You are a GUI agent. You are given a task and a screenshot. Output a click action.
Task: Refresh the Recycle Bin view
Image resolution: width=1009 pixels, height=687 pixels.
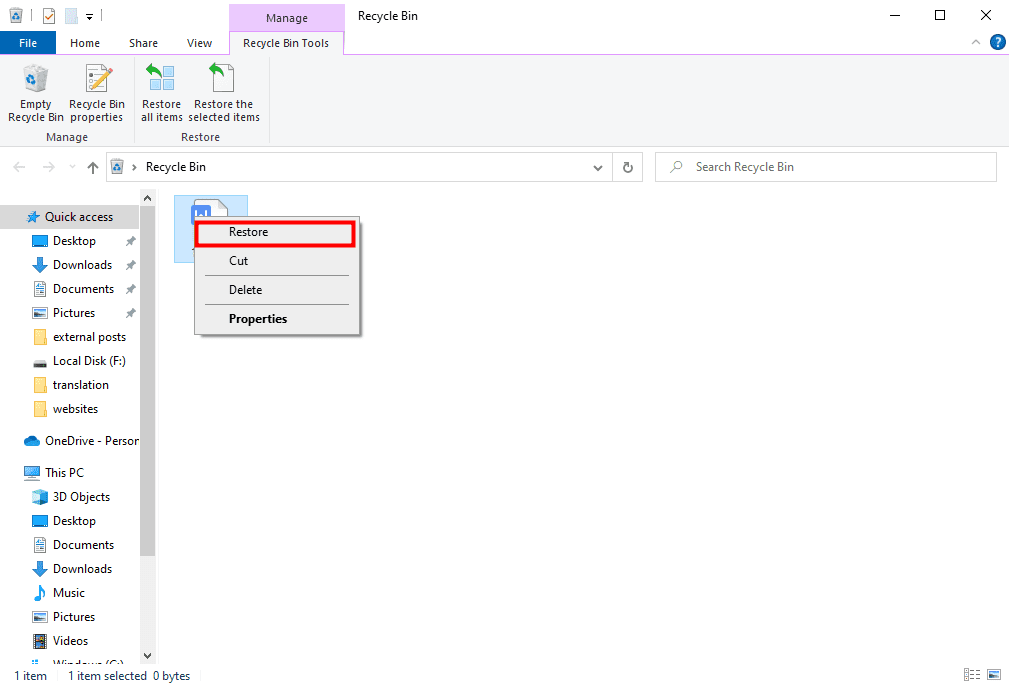pos(628,167)
